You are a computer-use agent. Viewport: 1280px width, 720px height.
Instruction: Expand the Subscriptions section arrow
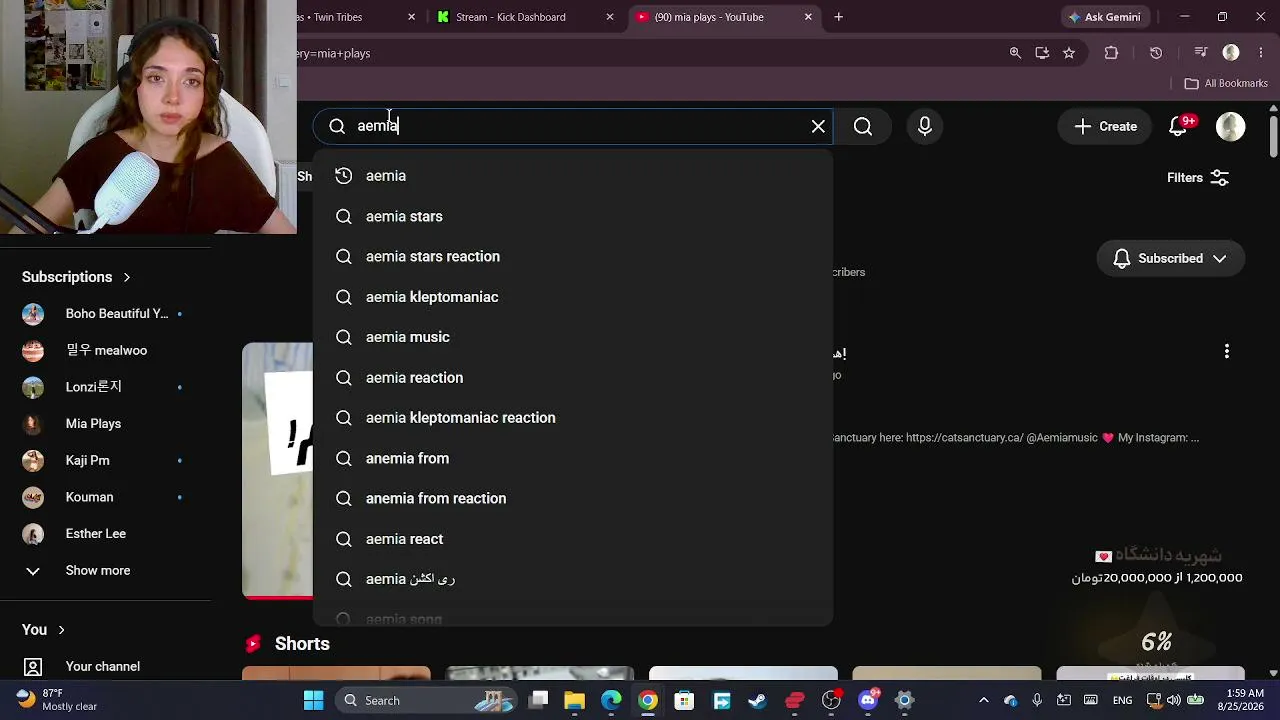(127, 277)
